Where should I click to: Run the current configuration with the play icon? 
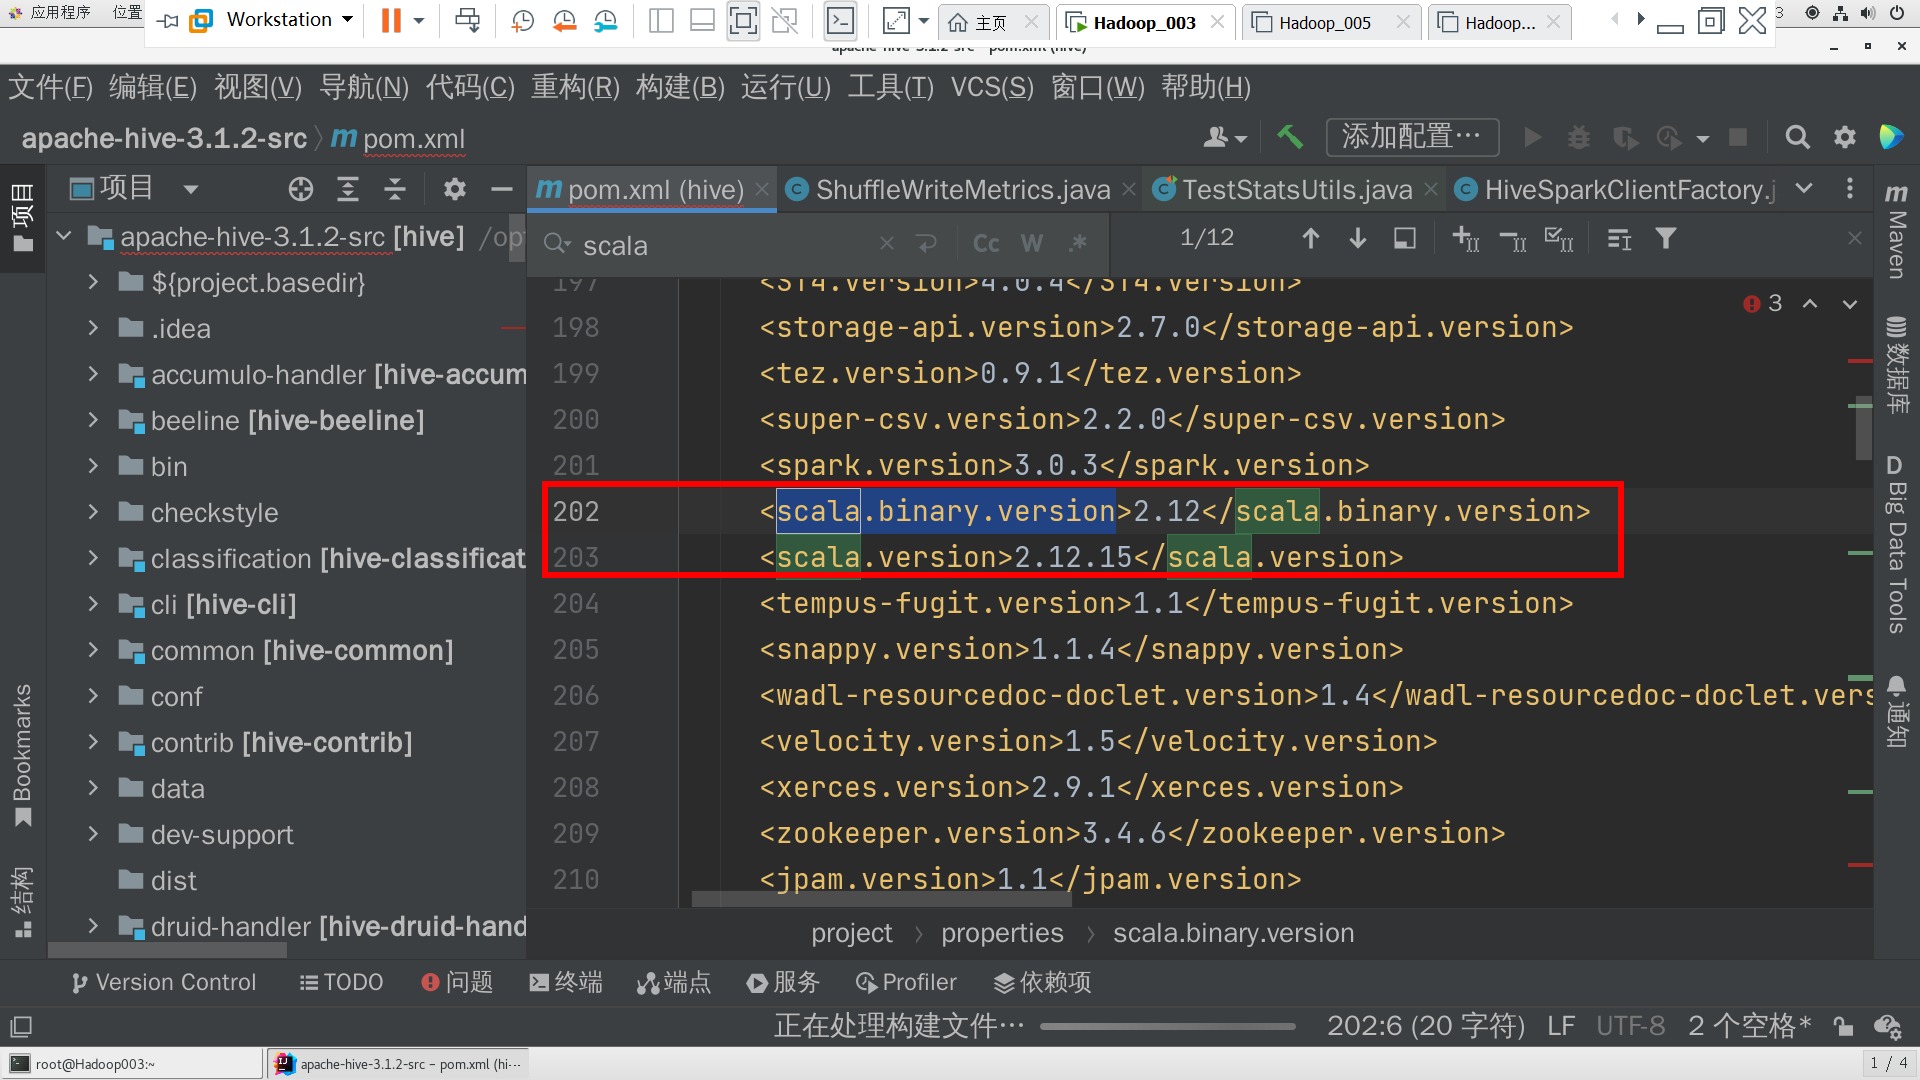[1532, 137]
